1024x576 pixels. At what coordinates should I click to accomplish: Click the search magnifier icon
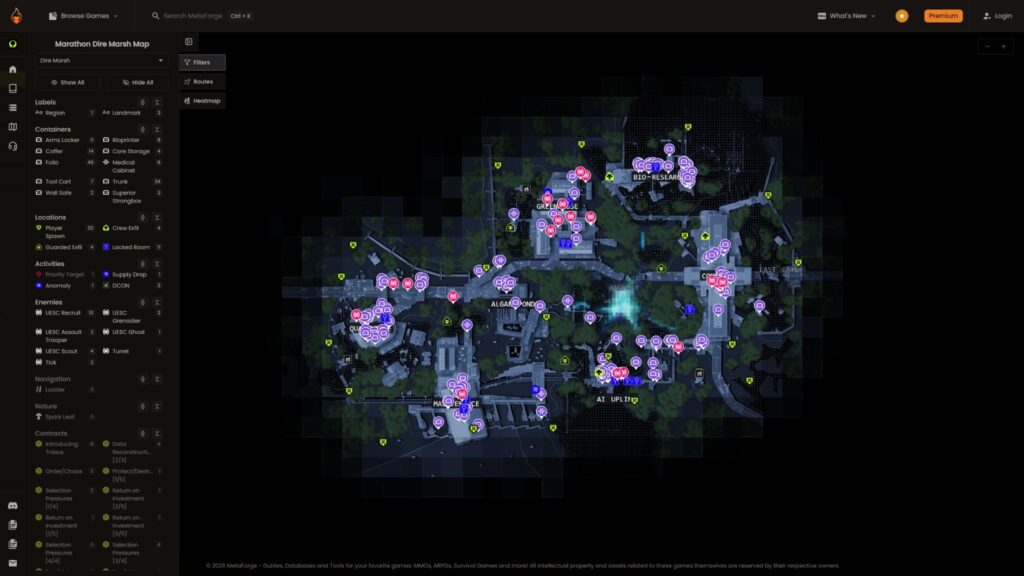pos(155,16)
